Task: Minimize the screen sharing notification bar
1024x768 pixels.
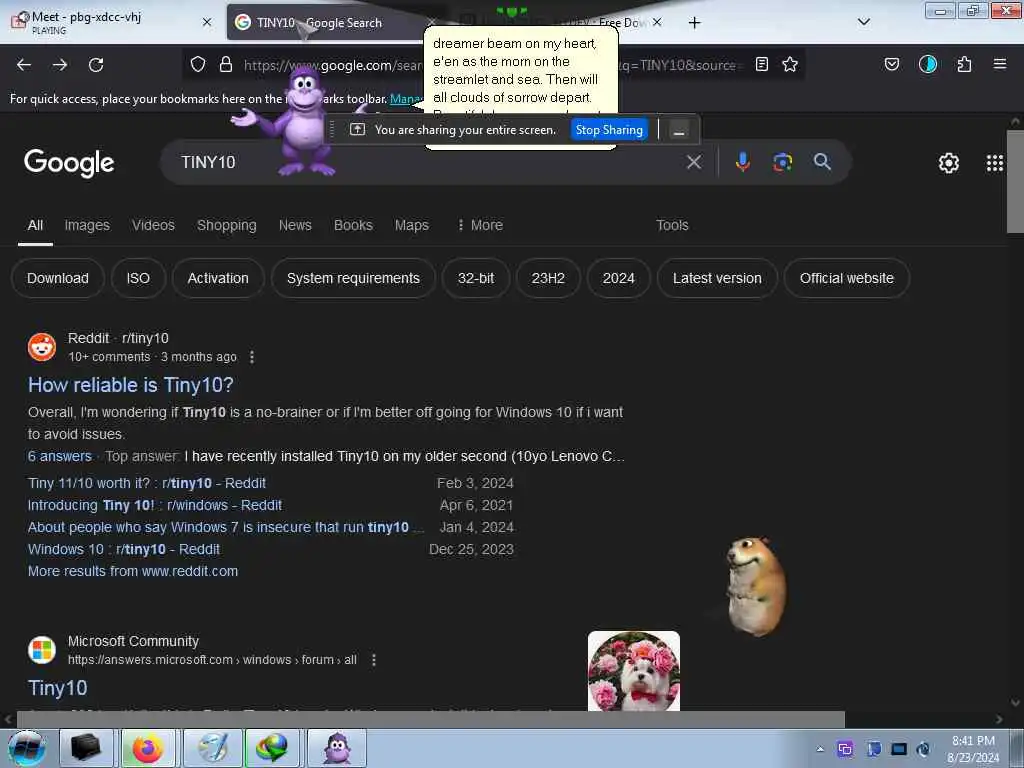Action: pyautogui.click(x=679, y=130)
